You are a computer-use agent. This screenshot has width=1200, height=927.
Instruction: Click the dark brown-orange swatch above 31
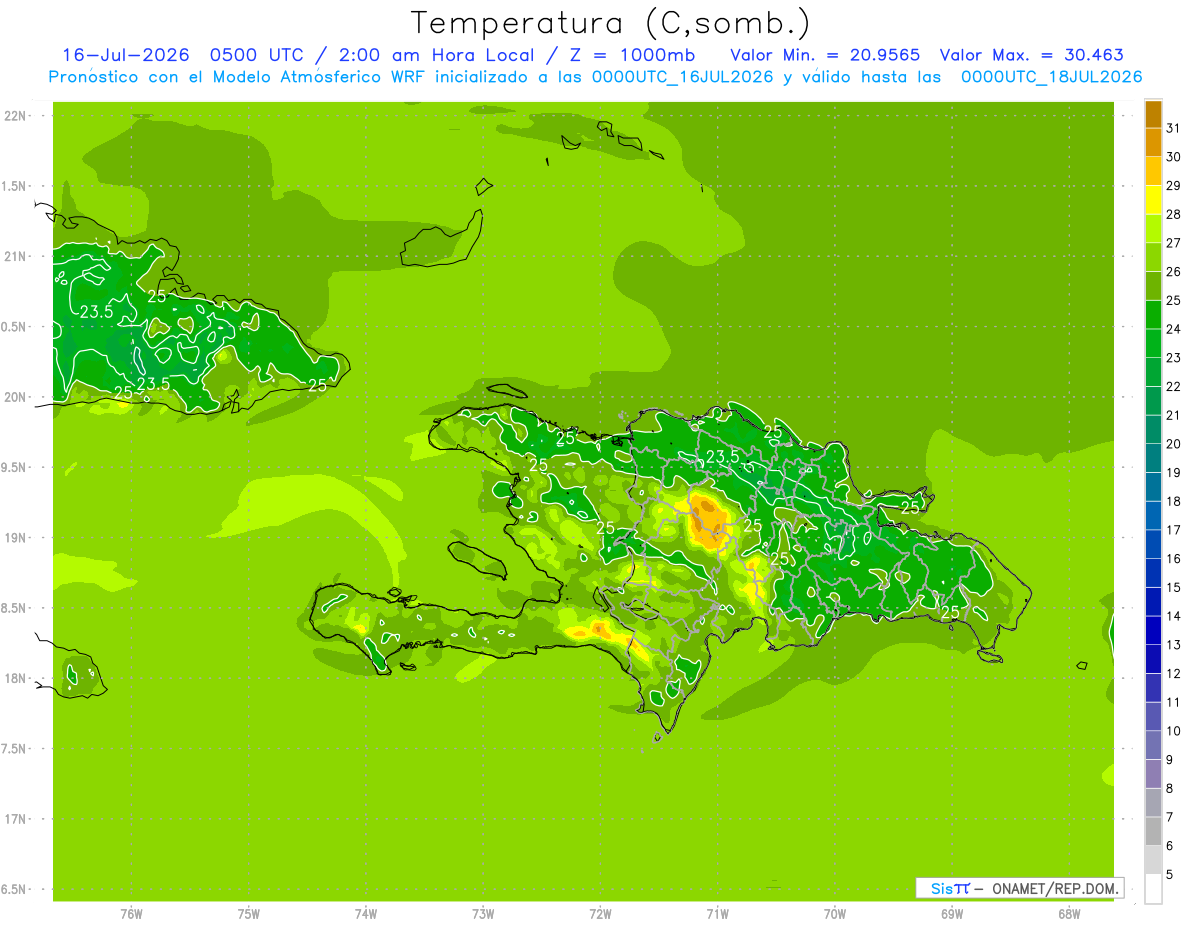[1153, 114]
